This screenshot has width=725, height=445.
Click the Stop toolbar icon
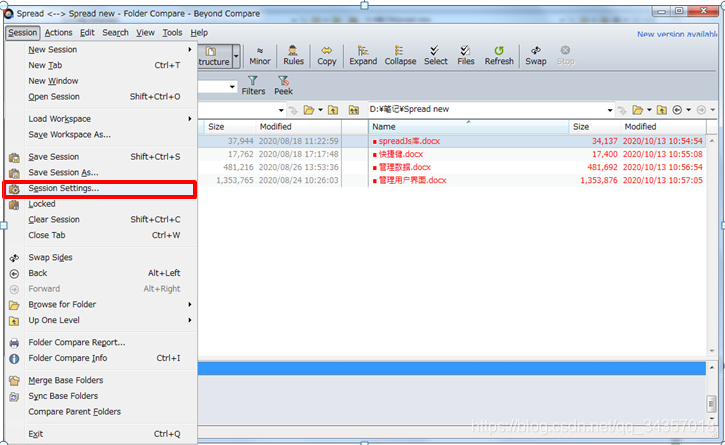click(565, 56)
